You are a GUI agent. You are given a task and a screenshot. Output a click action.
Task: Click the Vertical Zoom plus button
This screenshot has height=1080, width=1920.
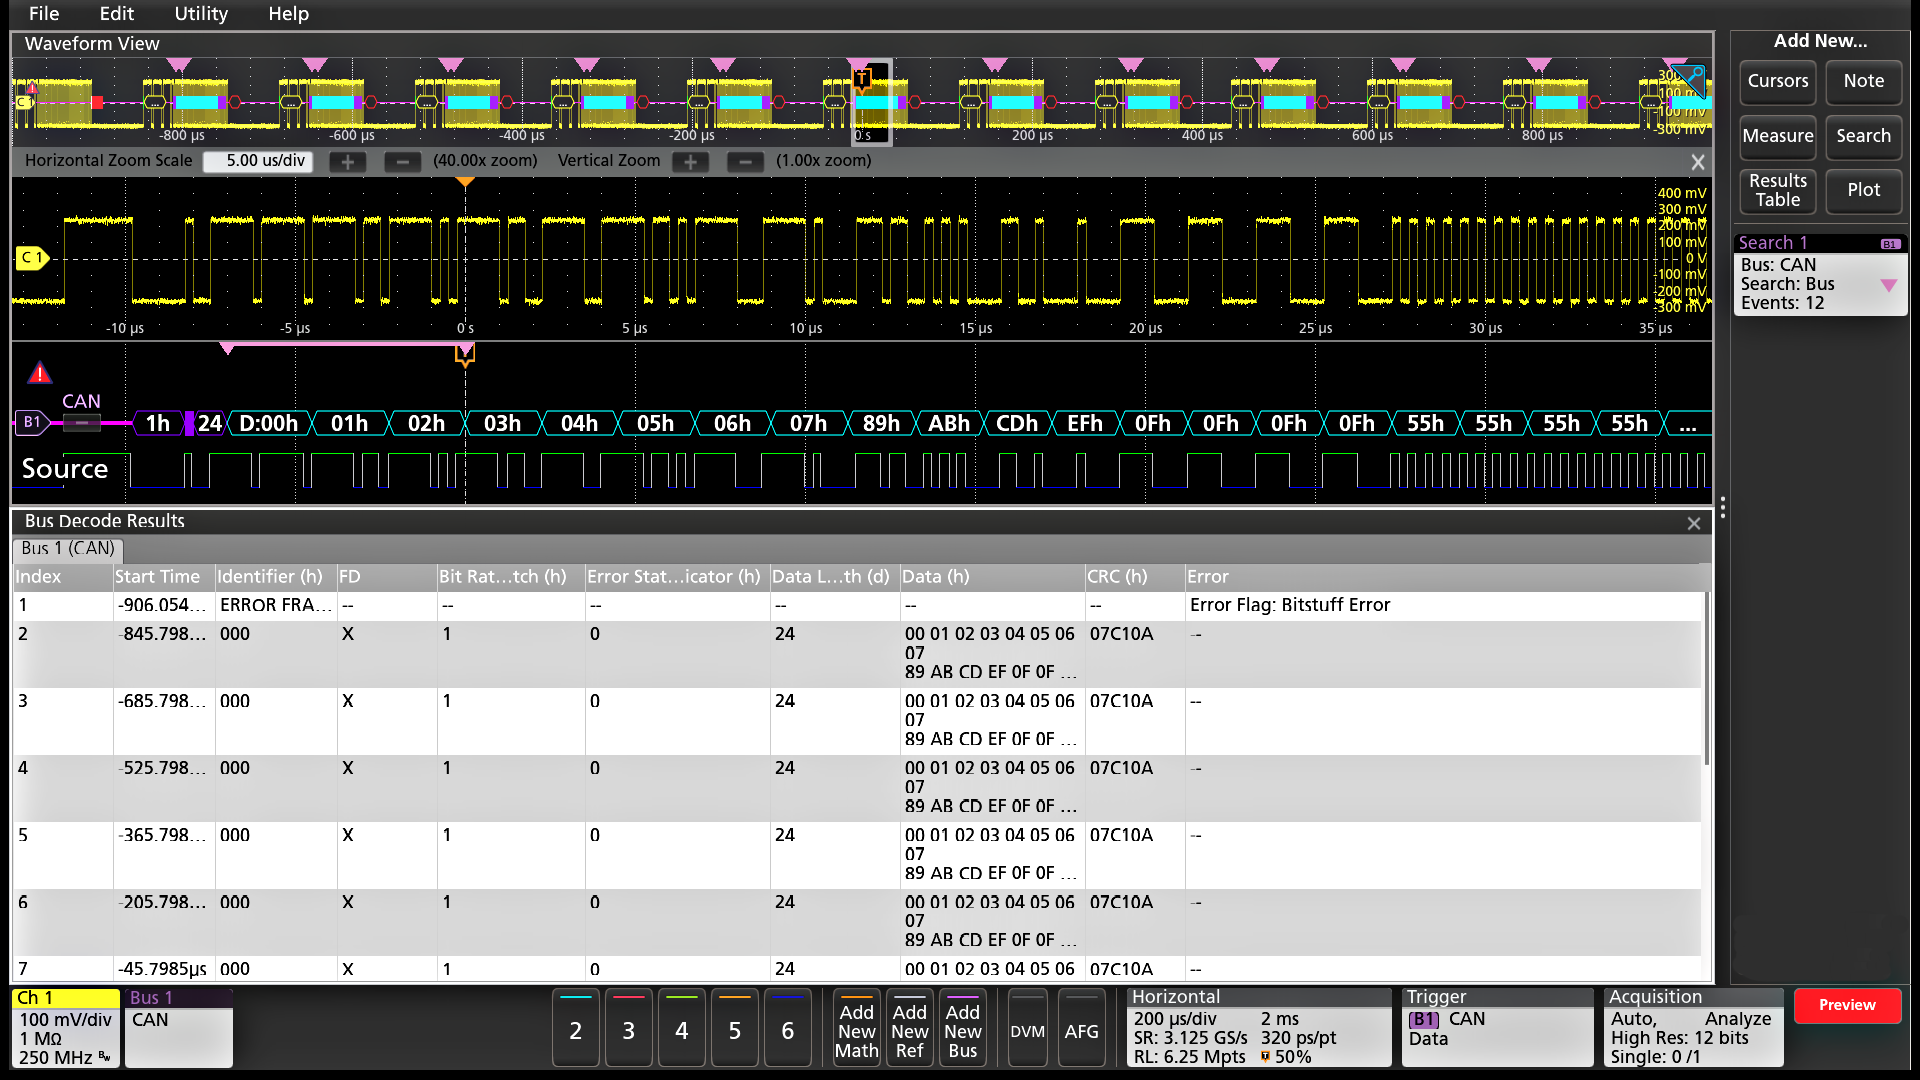click(690, 162)
